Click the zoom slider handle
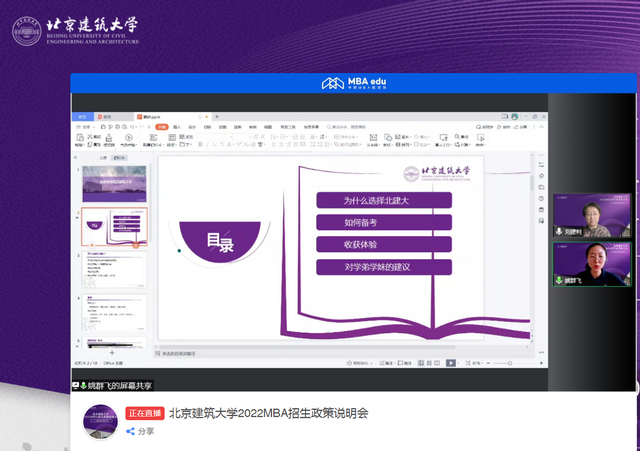 pyautogui.click(x=510, y=363)
